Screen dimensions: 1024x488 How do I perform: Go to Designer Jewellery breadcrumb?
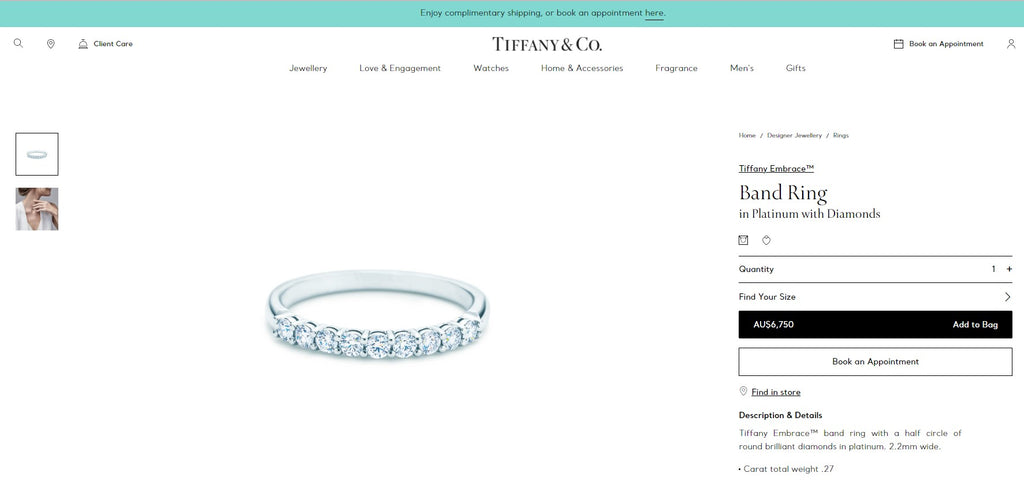[x=795, y=135]
